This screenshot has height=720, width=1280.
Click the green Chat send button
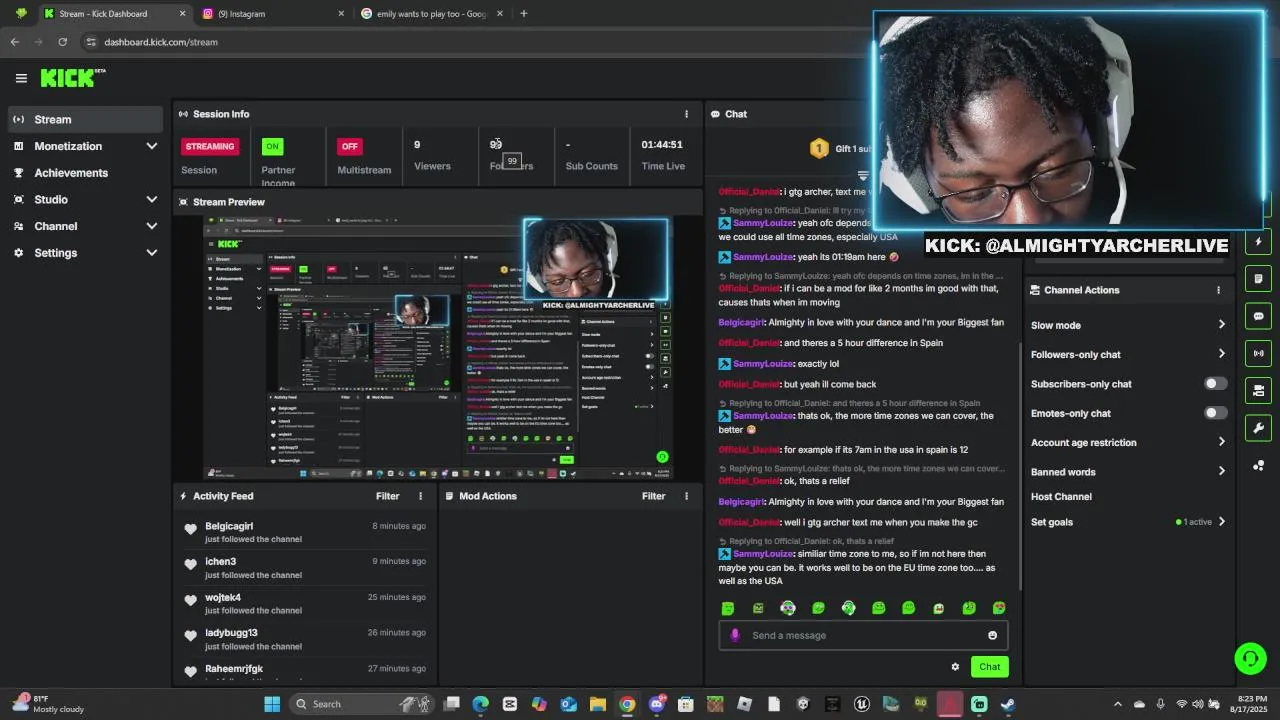989,667
